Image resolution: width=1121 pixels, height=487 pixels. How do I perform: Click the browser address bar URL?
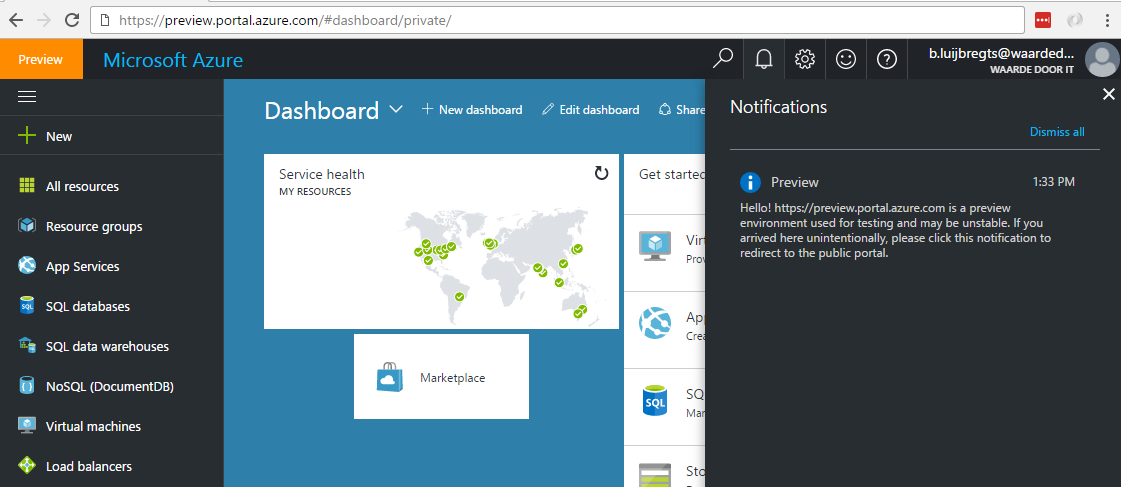click(x=285, y=21)
